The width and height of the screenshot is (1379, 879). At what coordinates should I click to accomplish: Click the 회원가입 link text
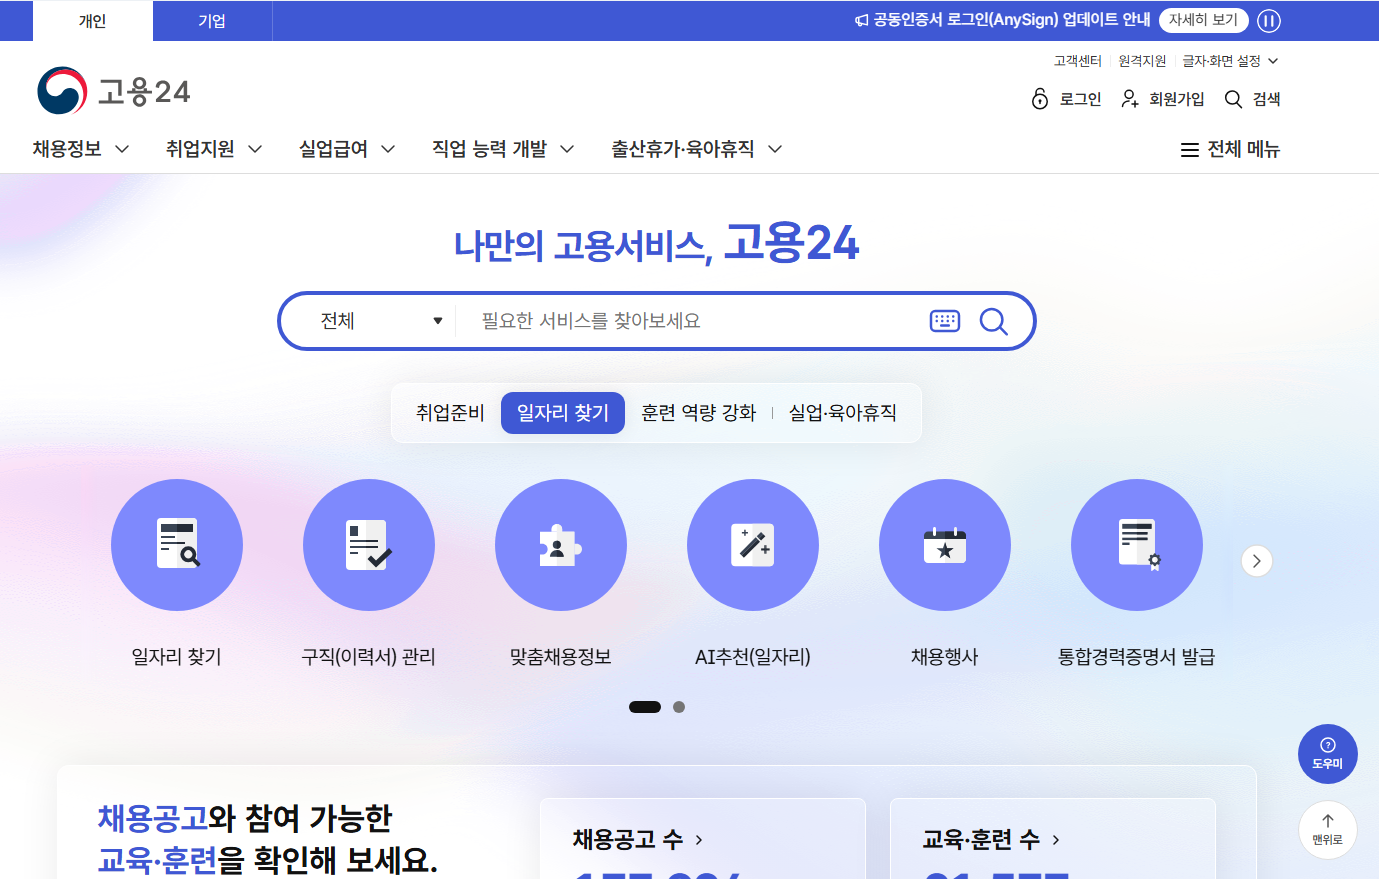(x=1177, y=99)
